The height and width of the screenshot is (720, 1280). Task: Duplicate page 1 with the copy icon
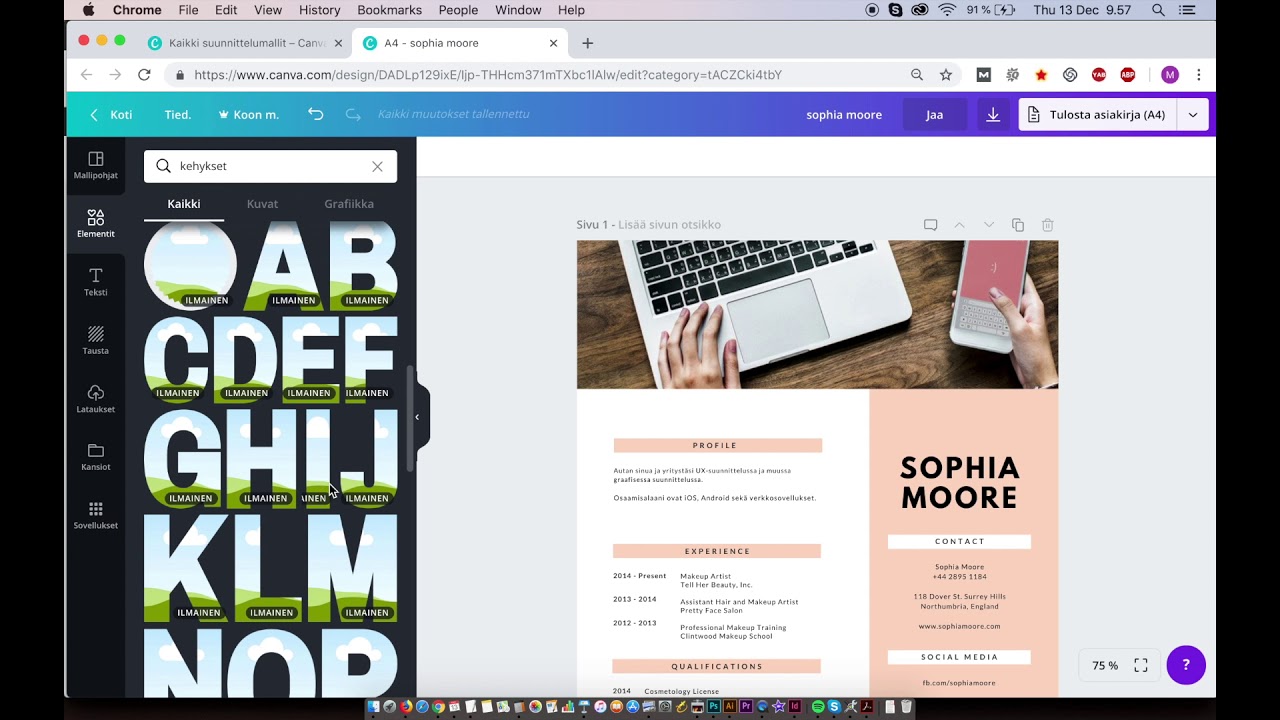pyautogui.click(x=1018, y=225)
